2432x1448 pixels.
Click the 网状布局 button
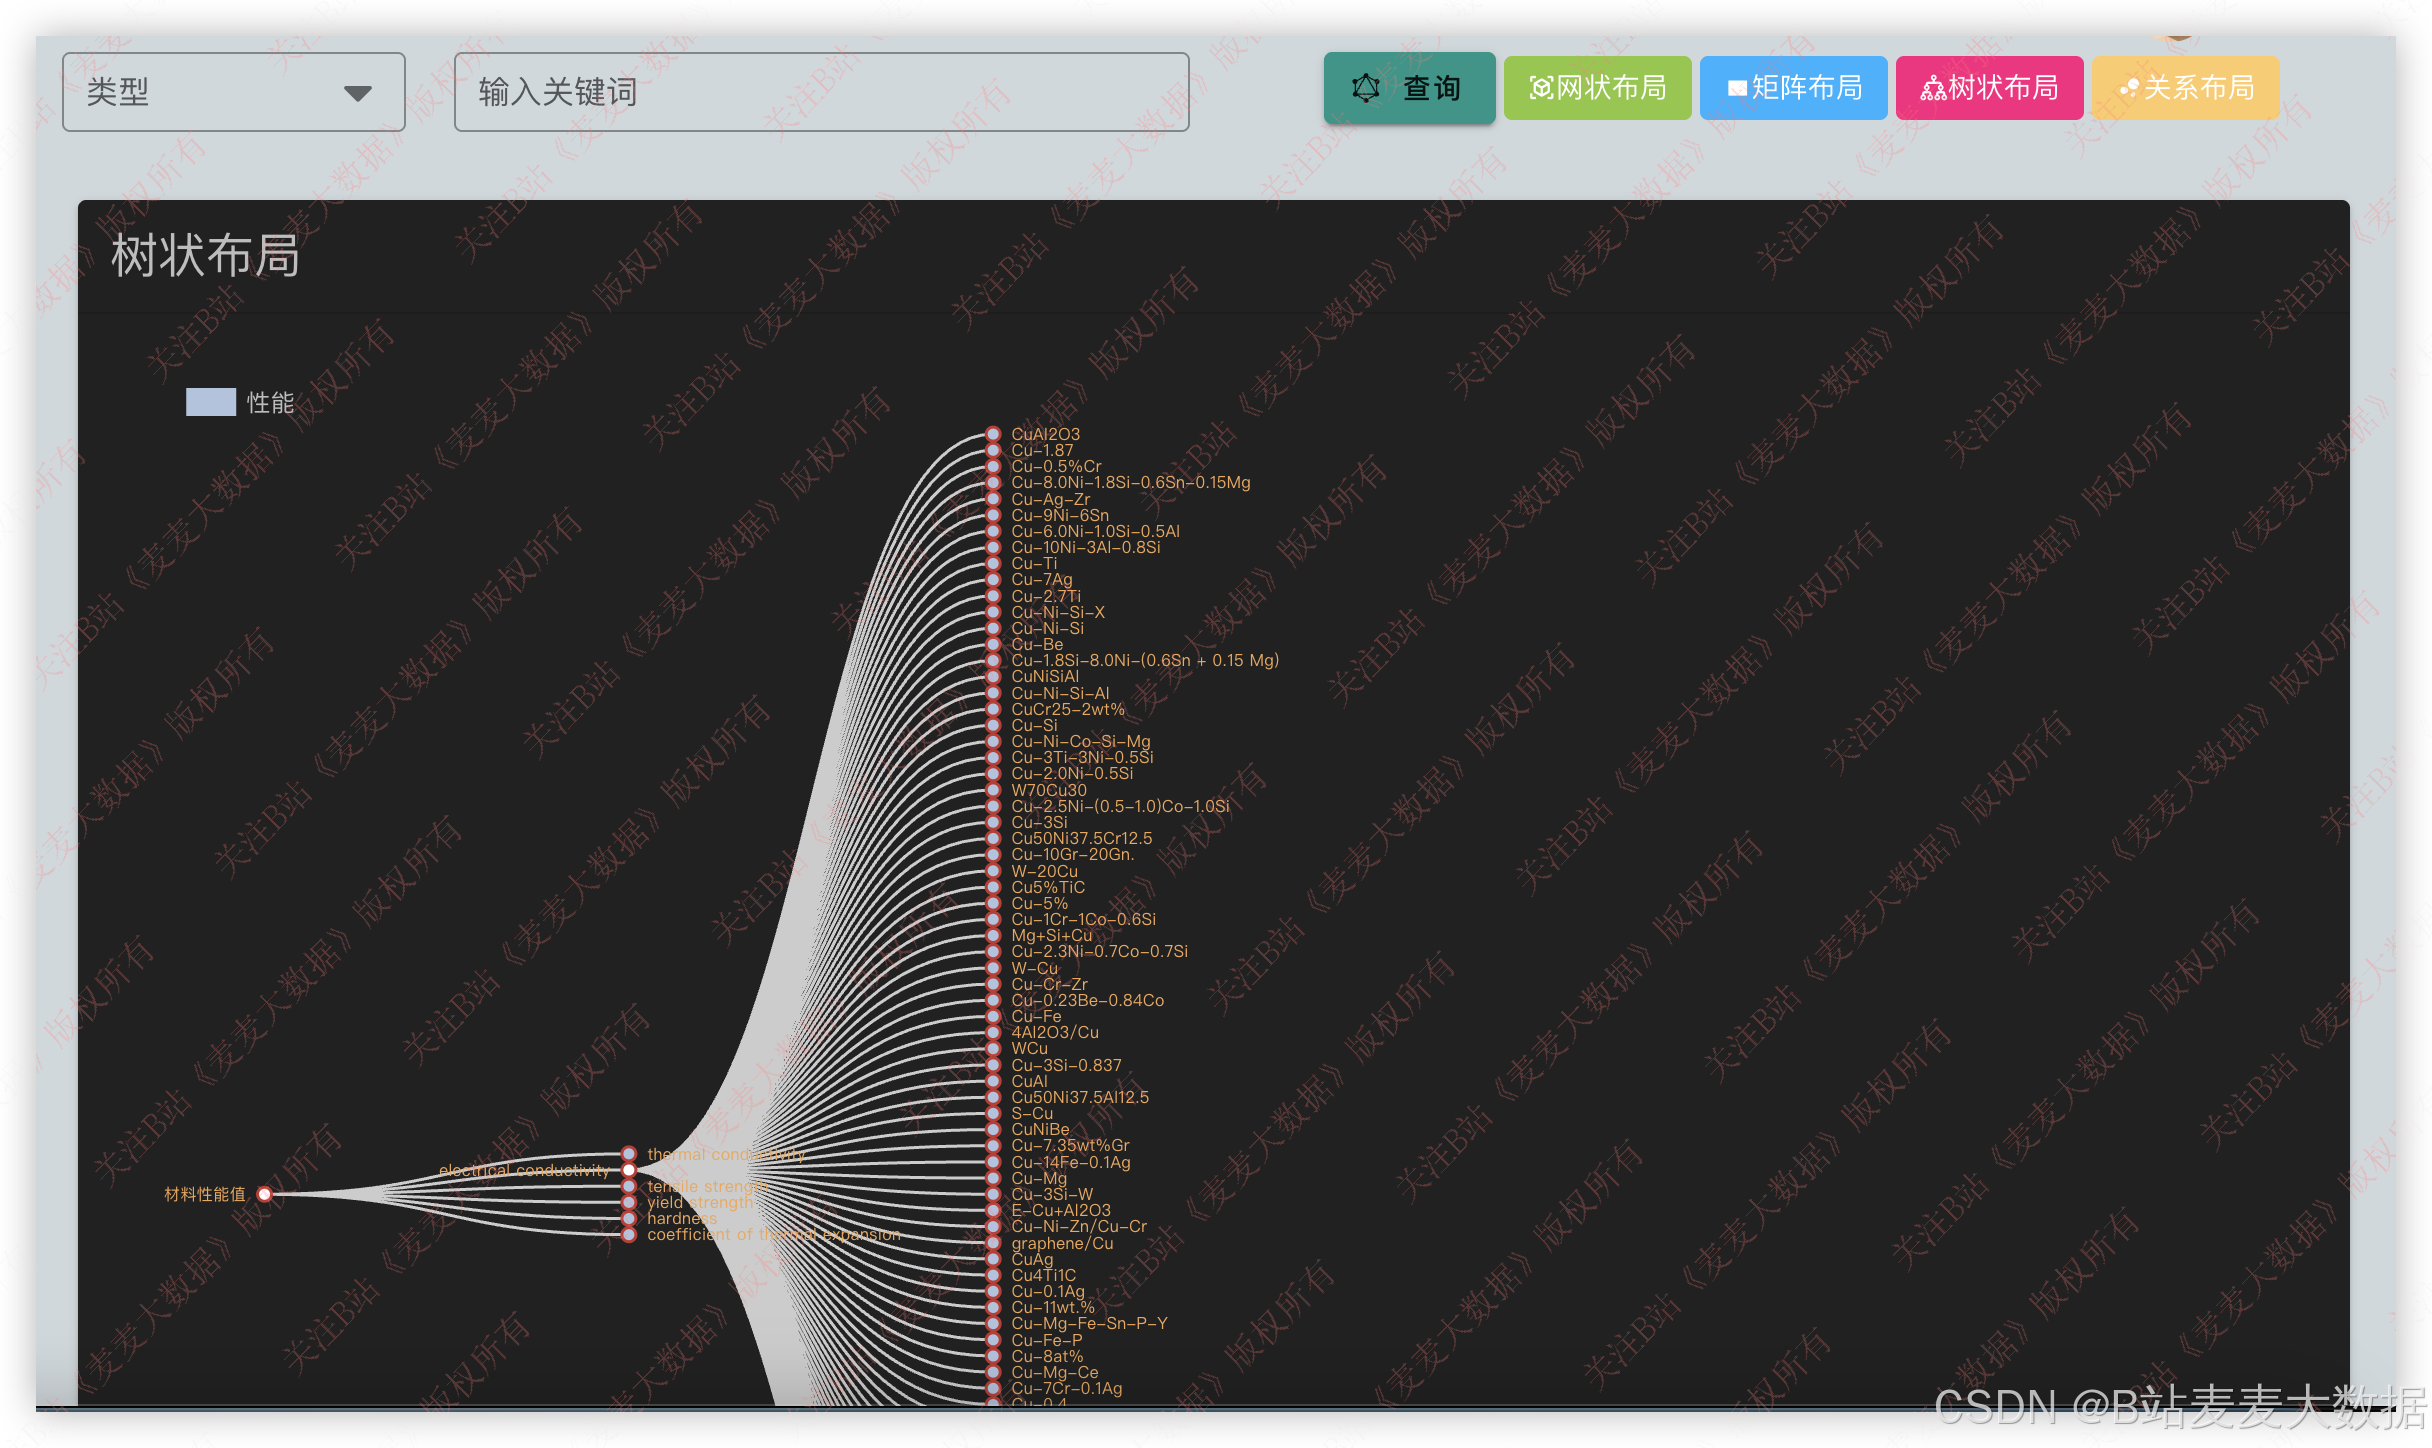(1597, 88)
